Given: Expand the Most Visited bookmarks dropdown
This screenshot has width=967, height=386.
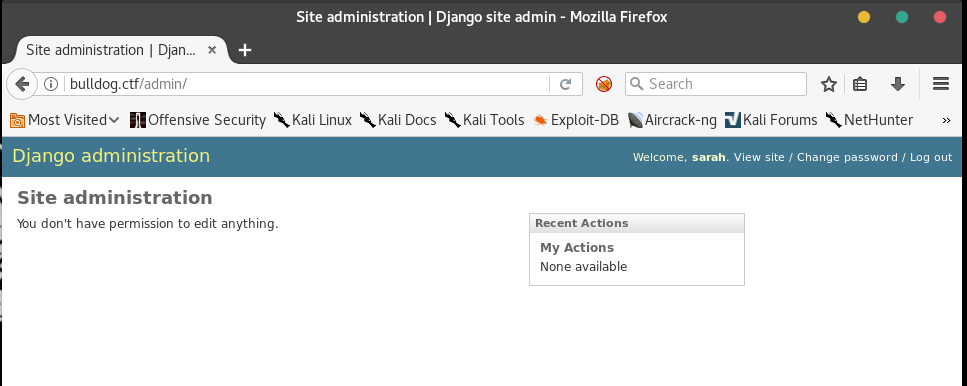Looking at the screenshot, I should tap(65, 120).
